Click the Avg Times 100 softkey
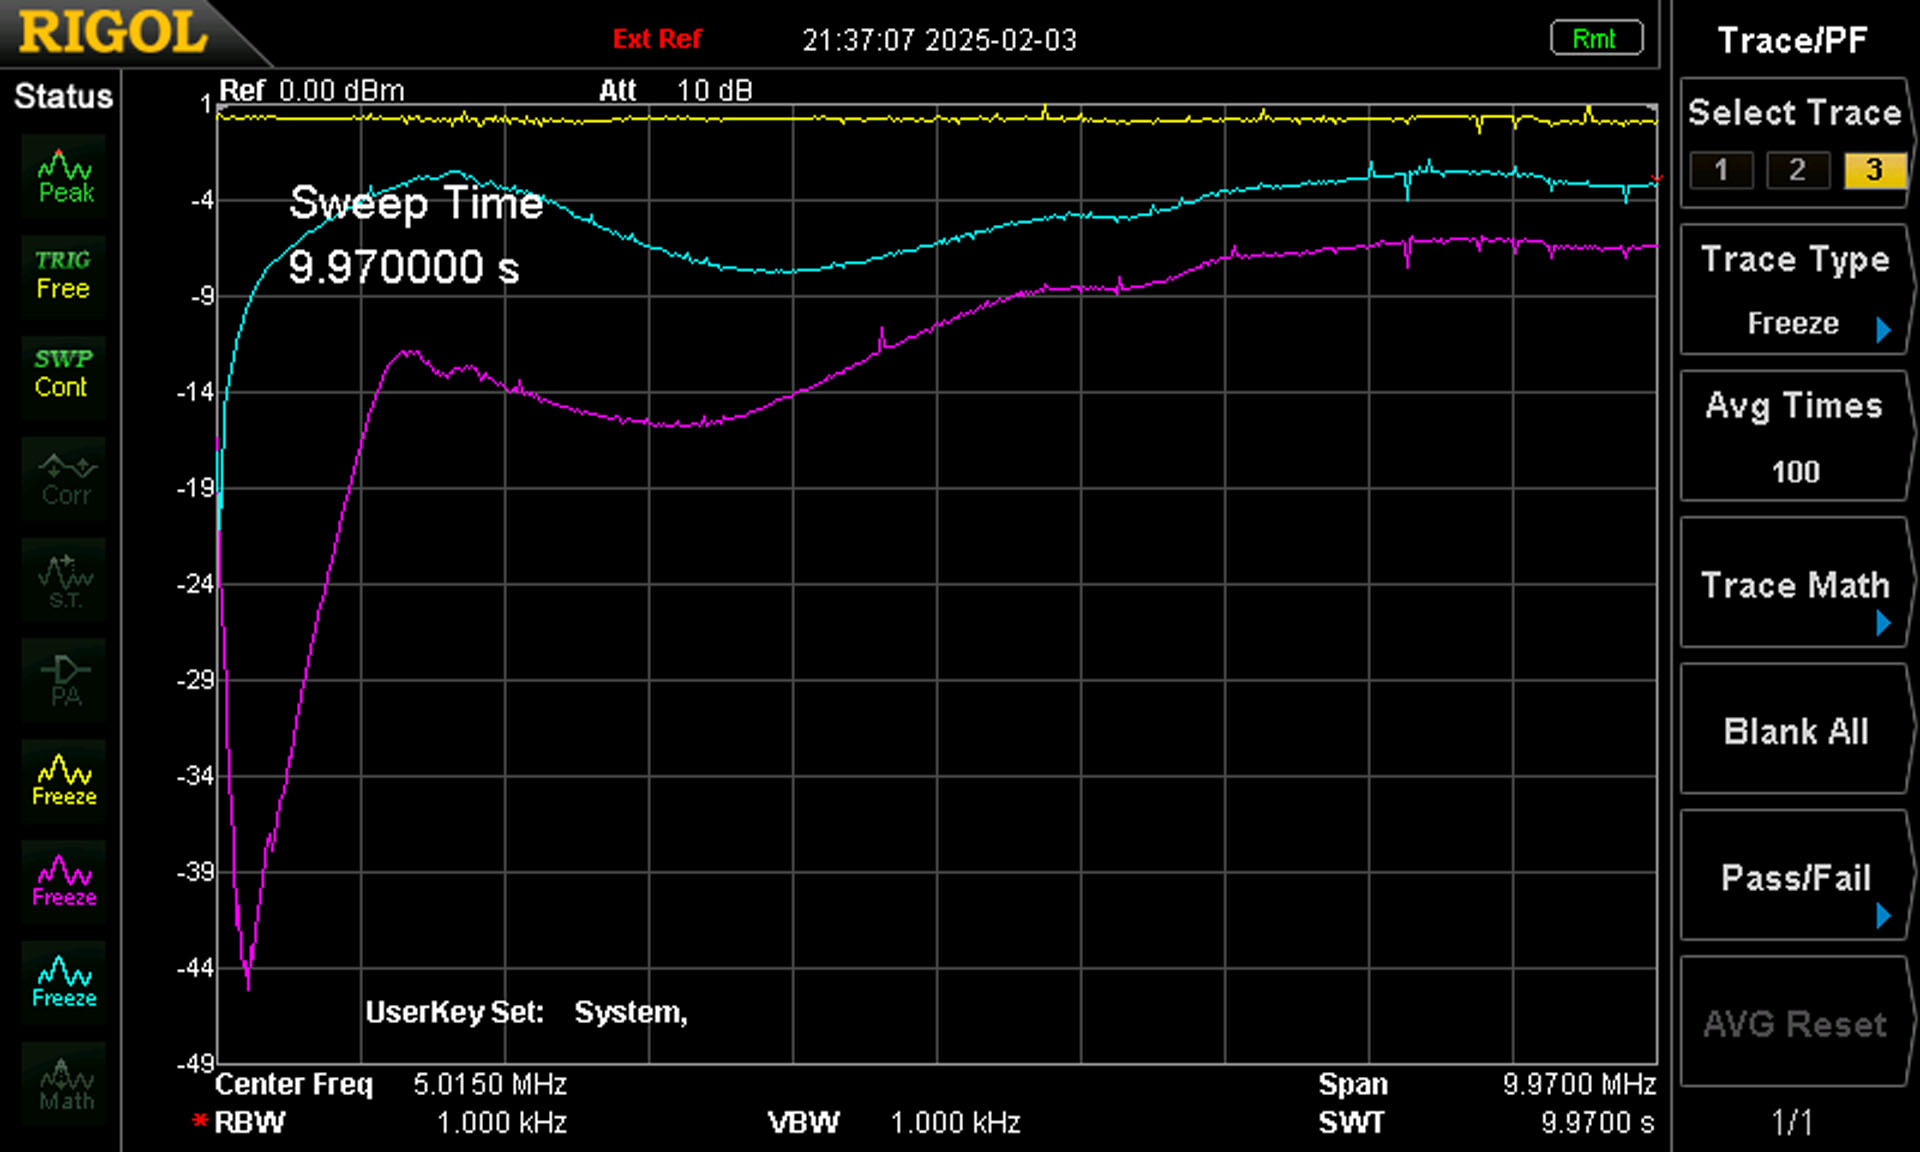Screen dimensions: 1920x1152 (x=1796, y=436)
